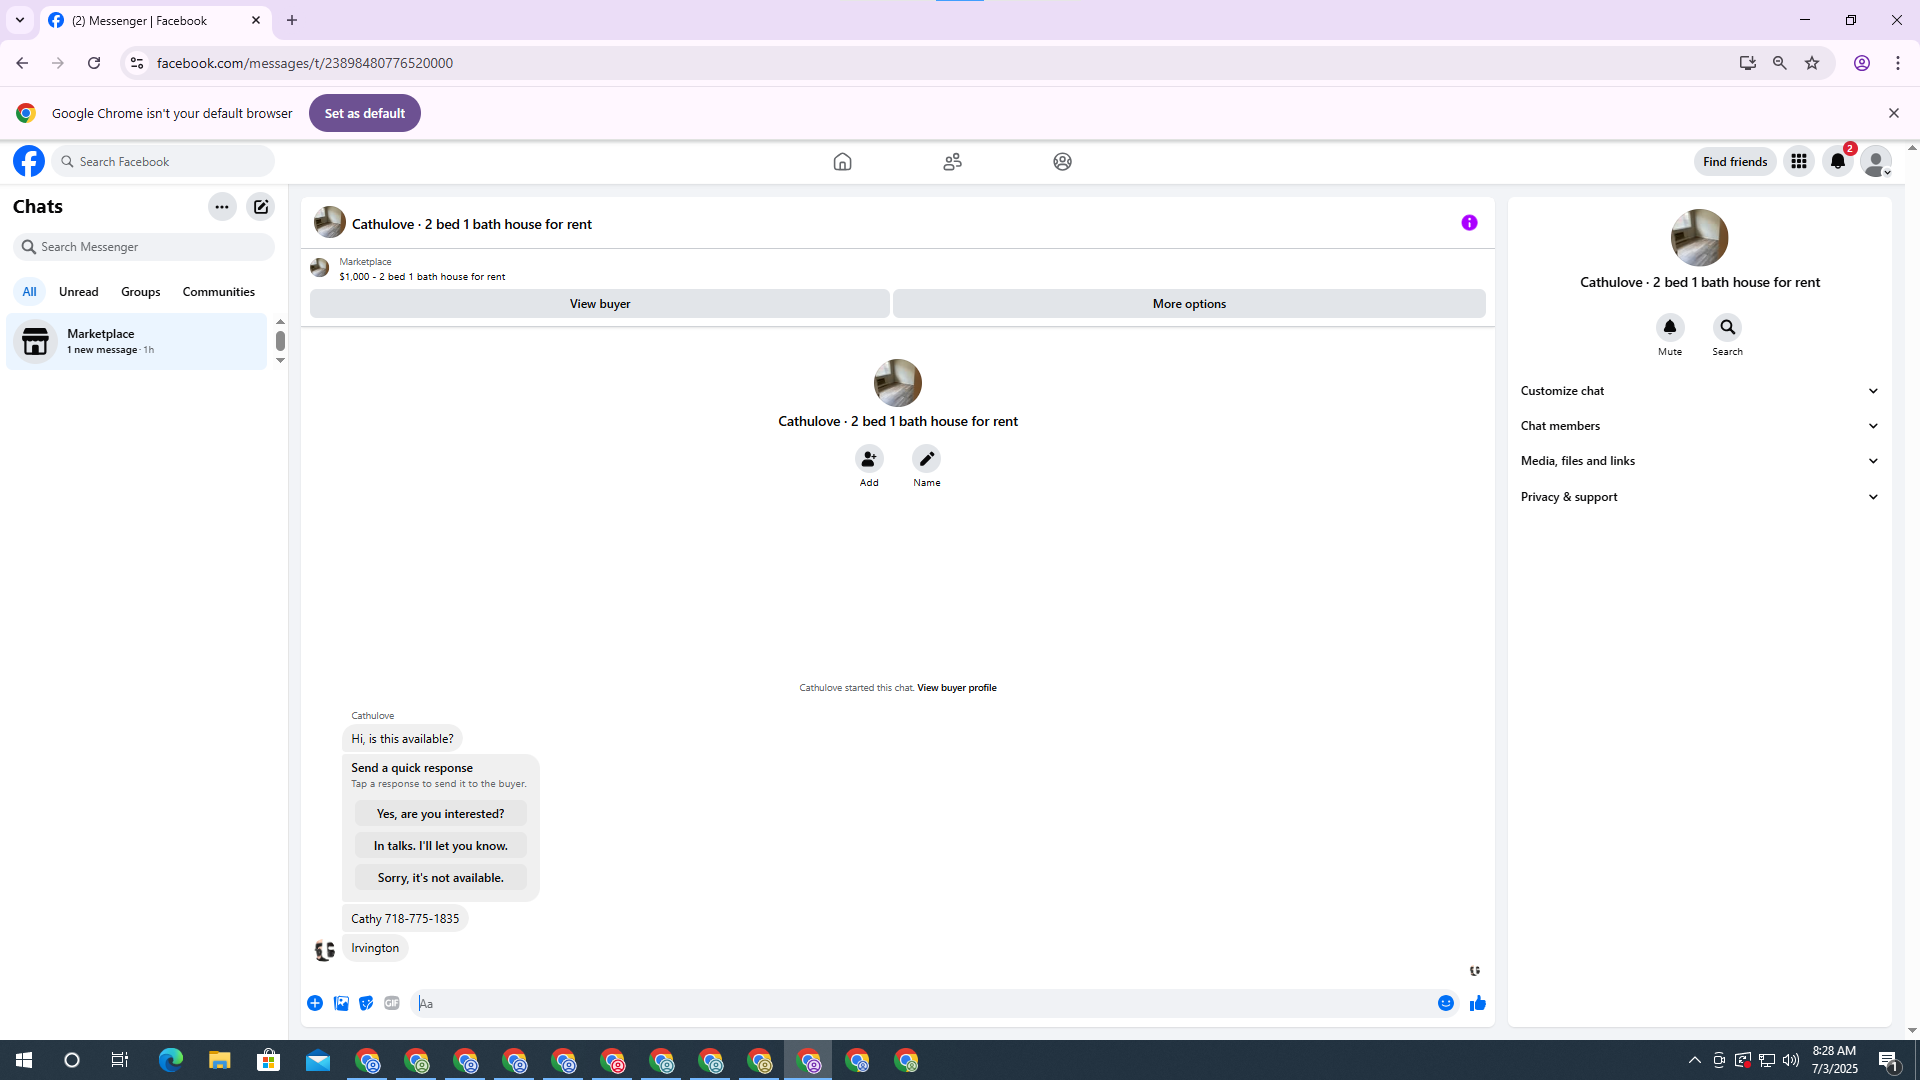The image size is (1920, 1080).
Task: Send quick response "Sorry, it's not available."
Action: click(440, 878)
